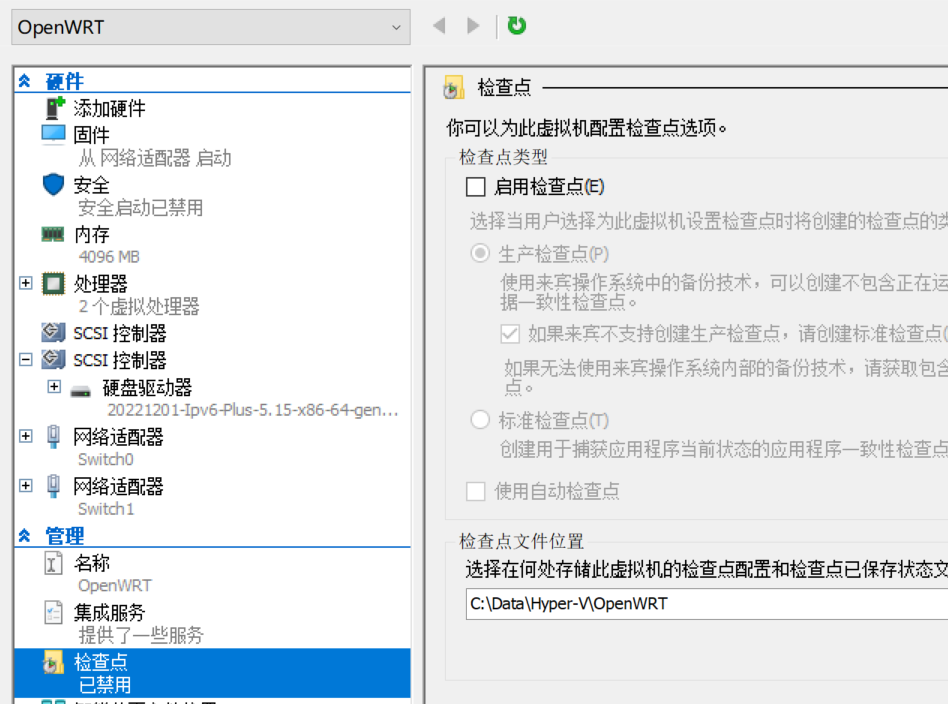This screenshot has height=704, width=948.
Task: Click the 提供了一些服务 text
Action: click(x=140, y=635)
